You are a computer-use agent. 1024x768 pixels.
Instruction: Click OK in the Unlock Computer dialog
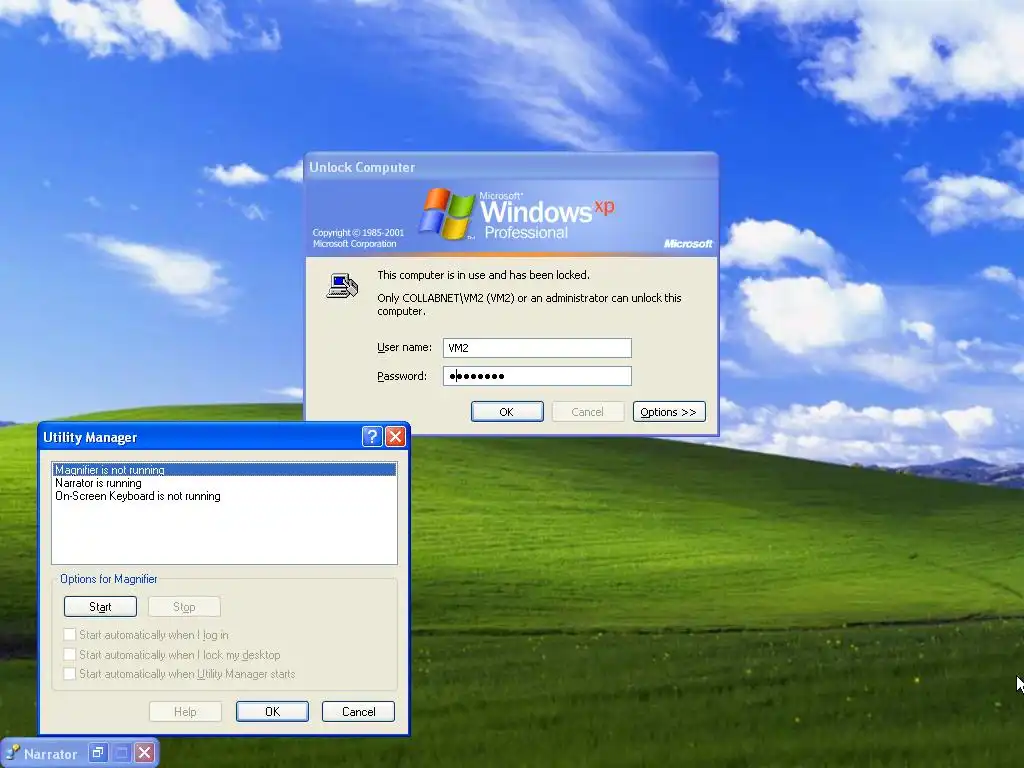(x=507, y=411)
